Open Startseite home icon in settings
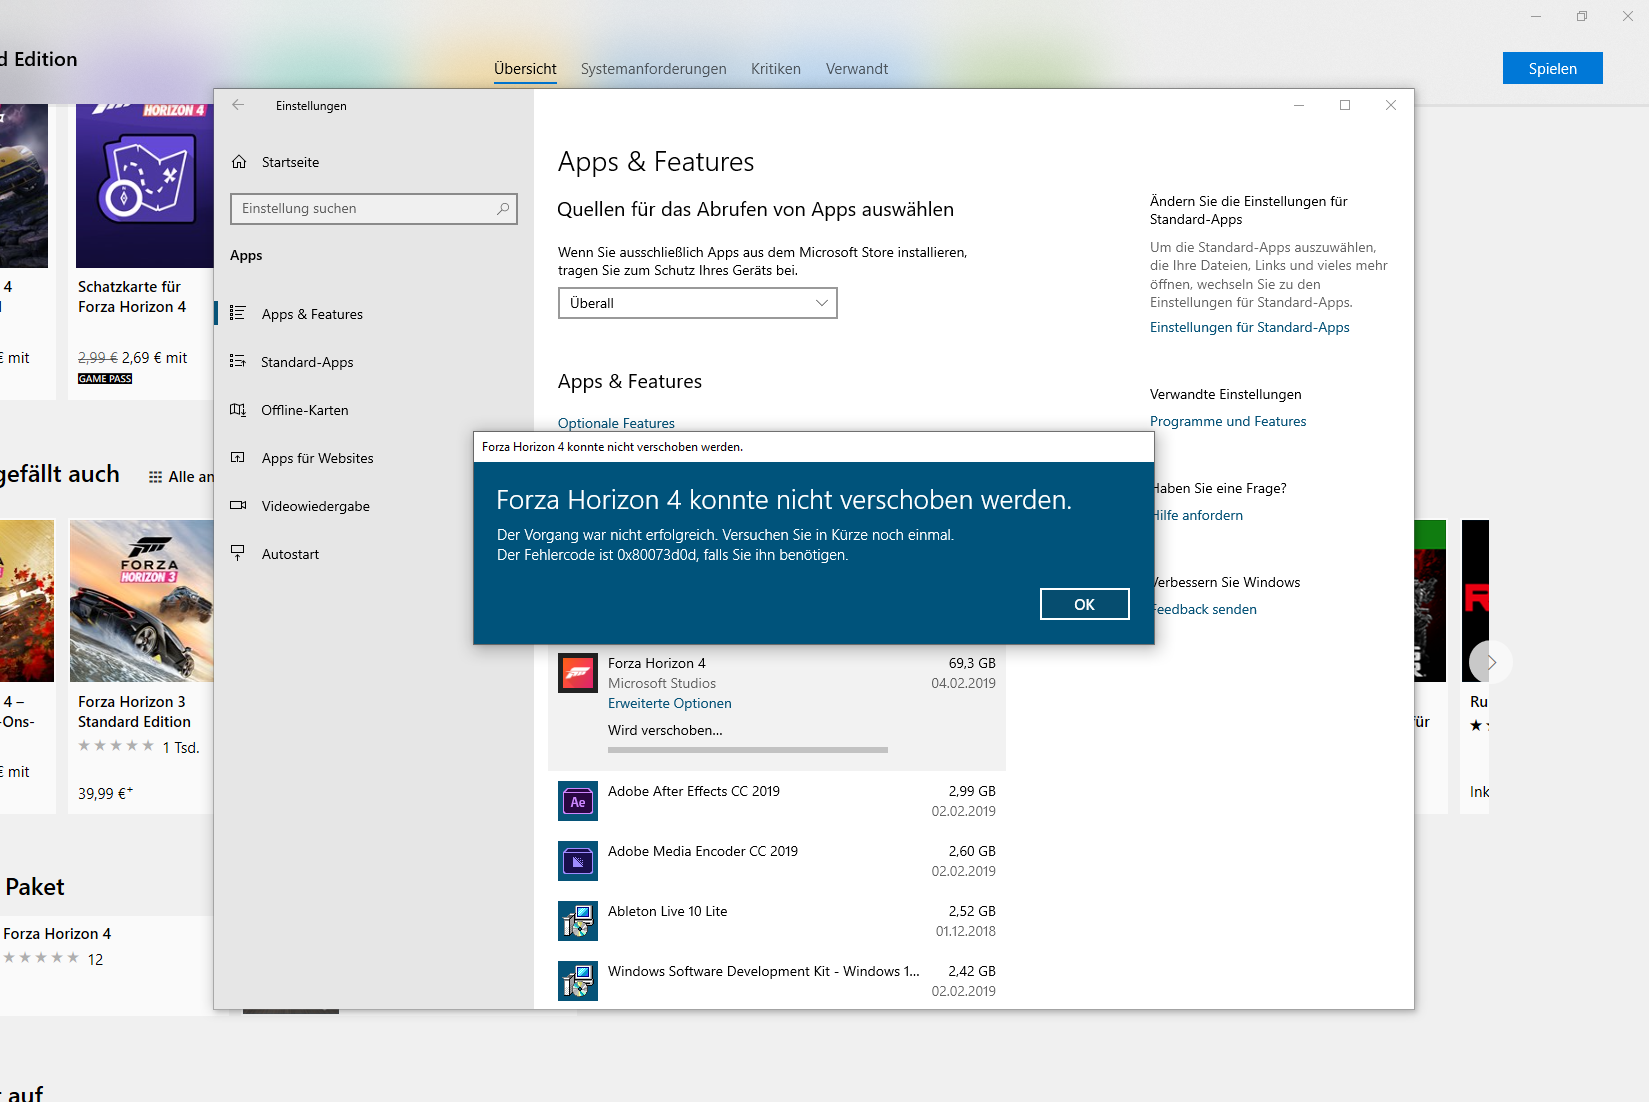 [x=239, y=162]
